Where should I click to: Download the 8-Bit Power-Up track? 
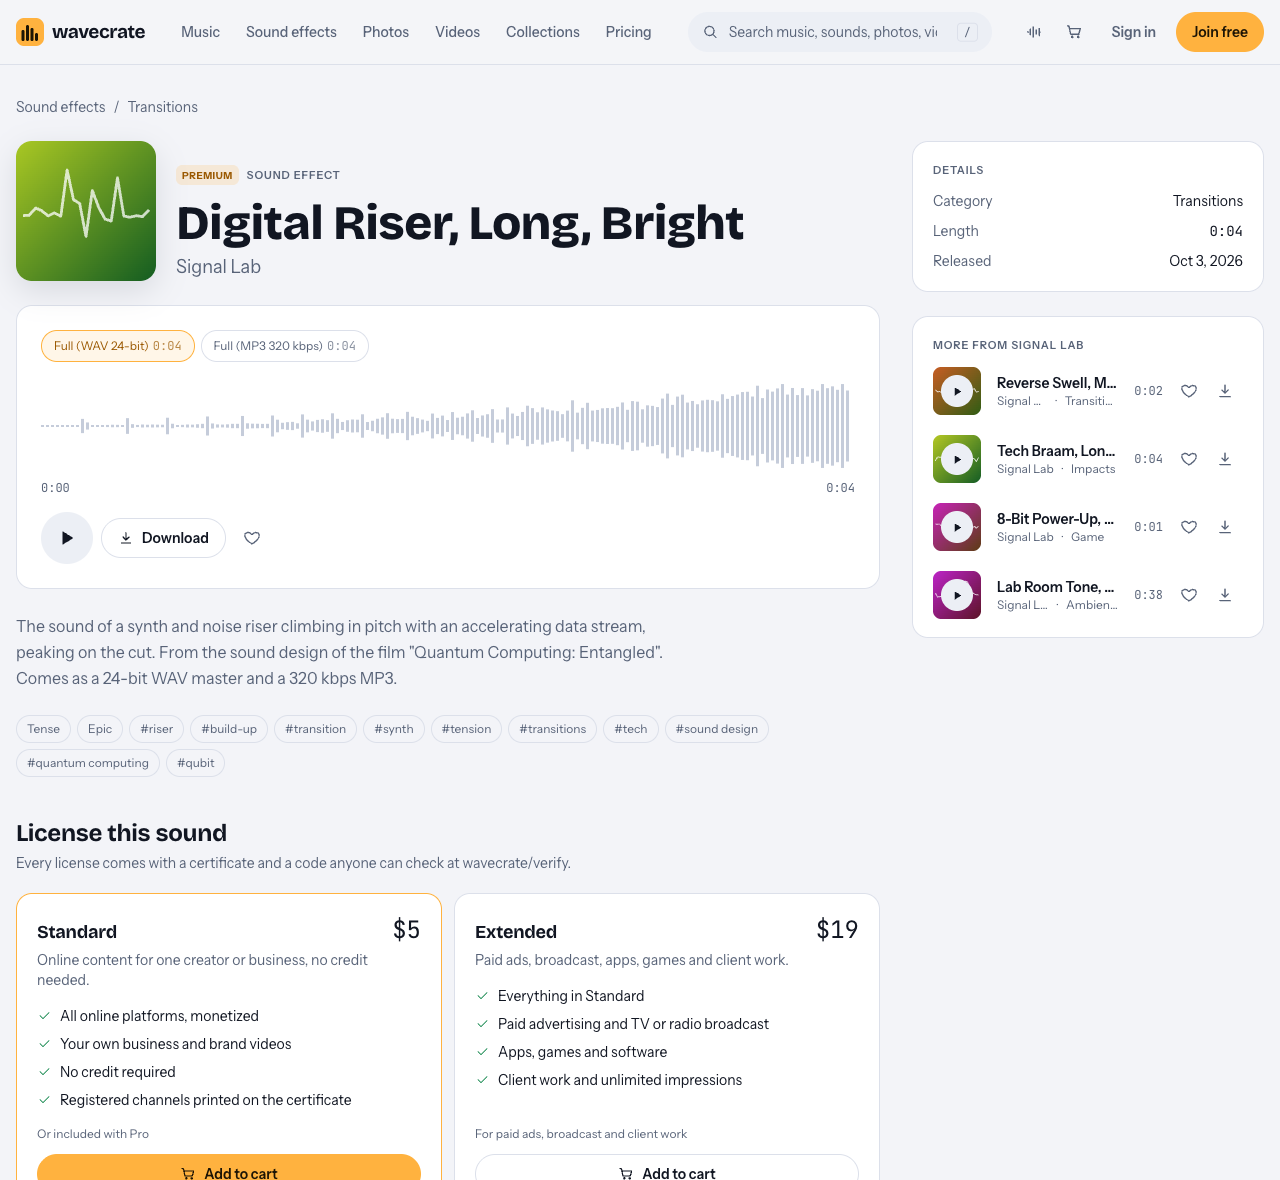pyautogui.click(x=1225, y=527)
